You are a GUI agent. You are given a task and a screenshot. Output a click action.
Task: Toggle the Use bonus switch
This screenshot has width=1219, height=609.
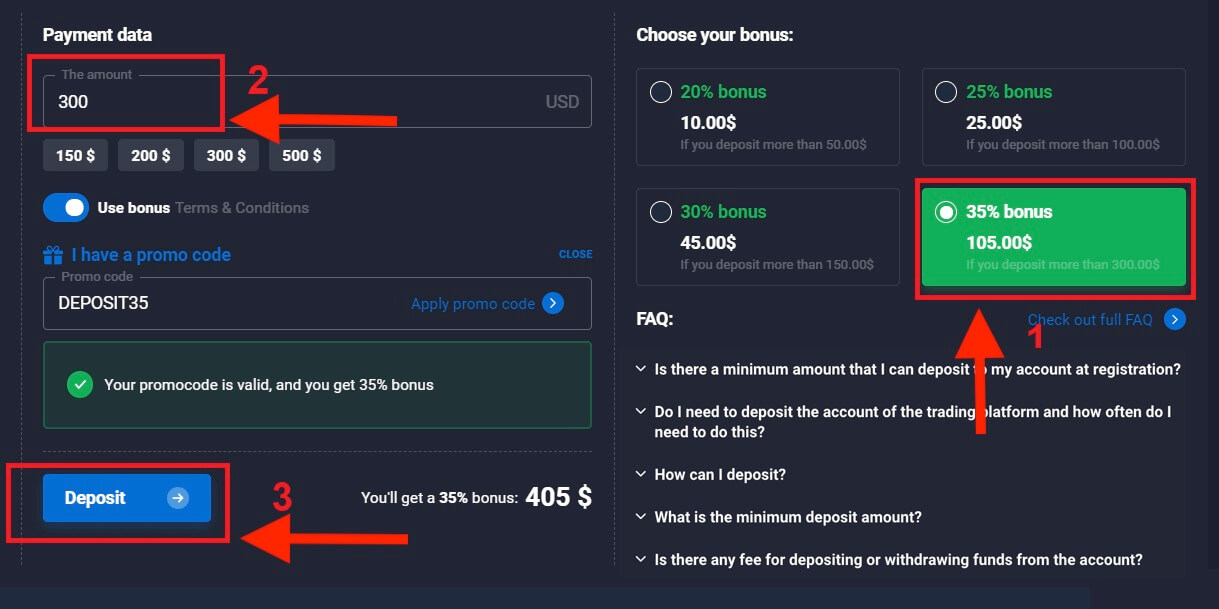click(x=66, y=208)
